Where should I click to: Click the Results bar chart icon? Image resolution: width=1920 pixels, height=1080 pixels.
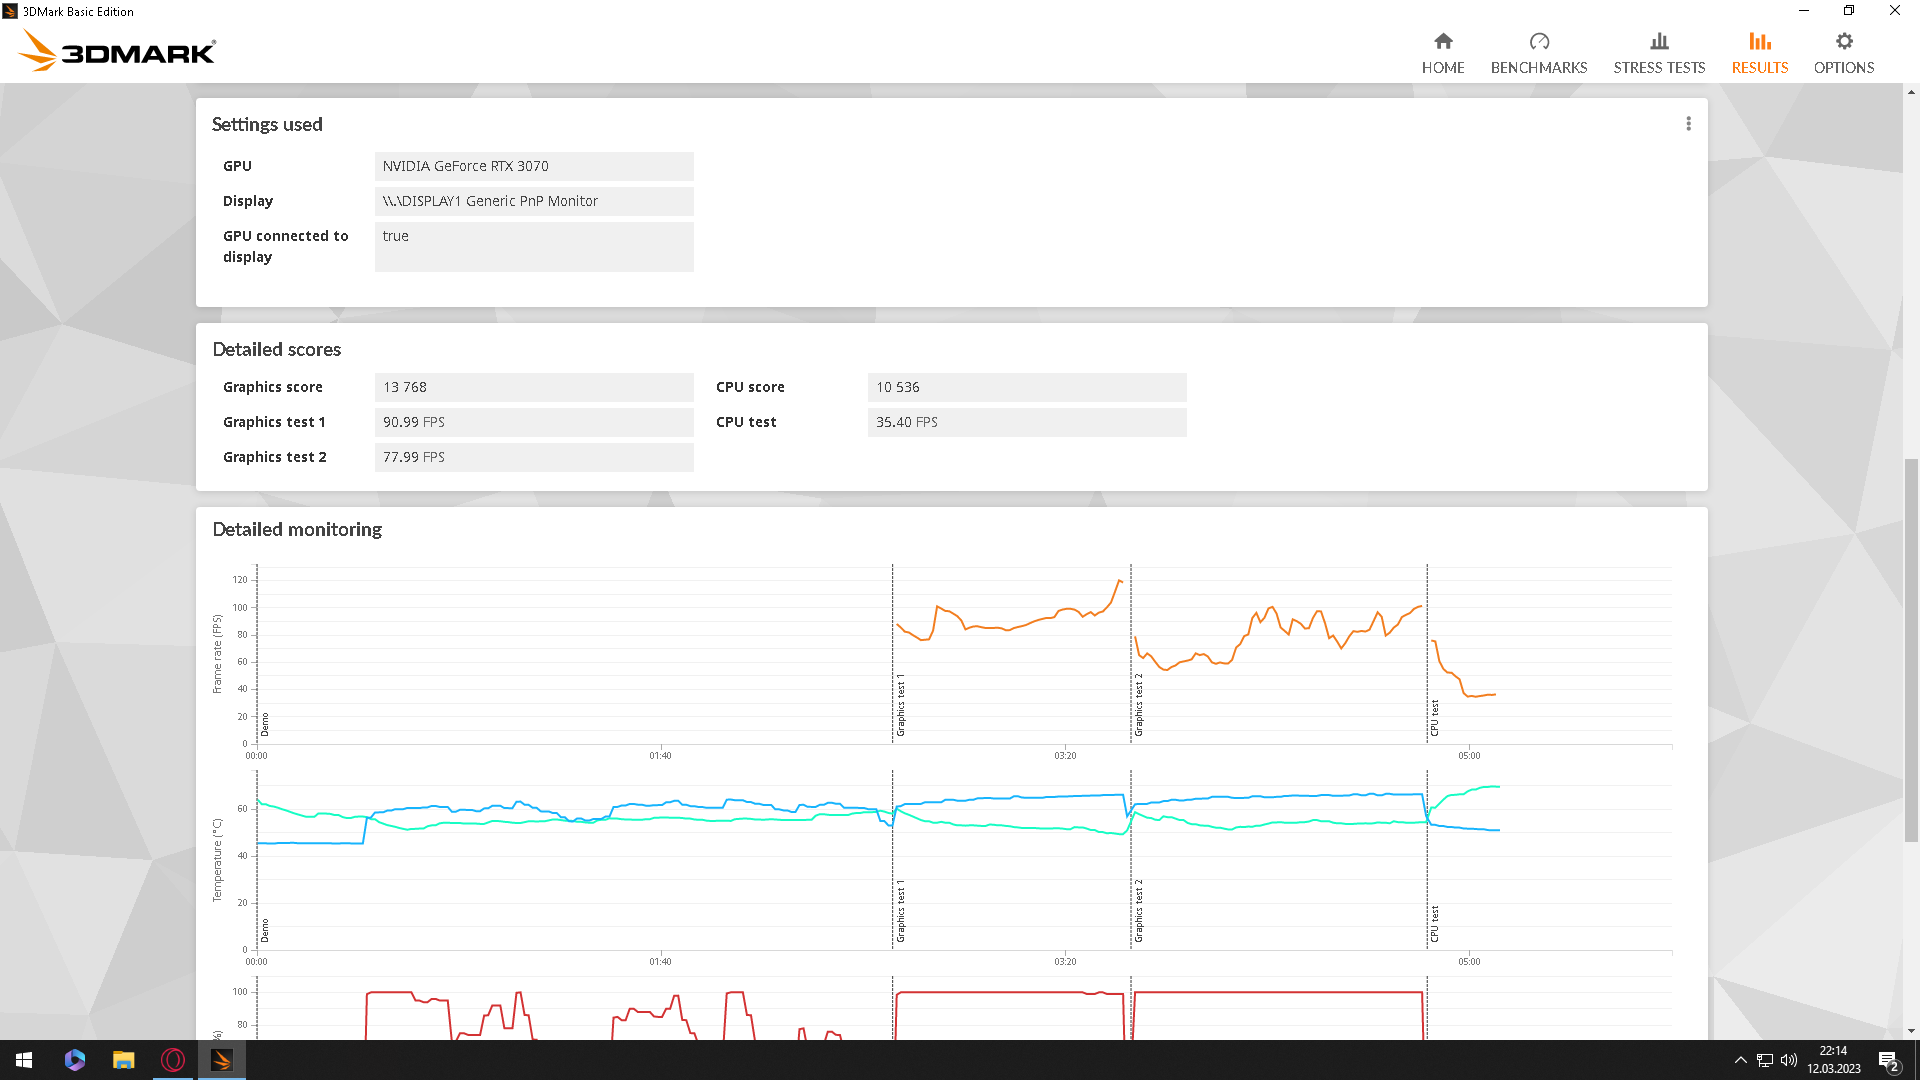click(1759, 41)
